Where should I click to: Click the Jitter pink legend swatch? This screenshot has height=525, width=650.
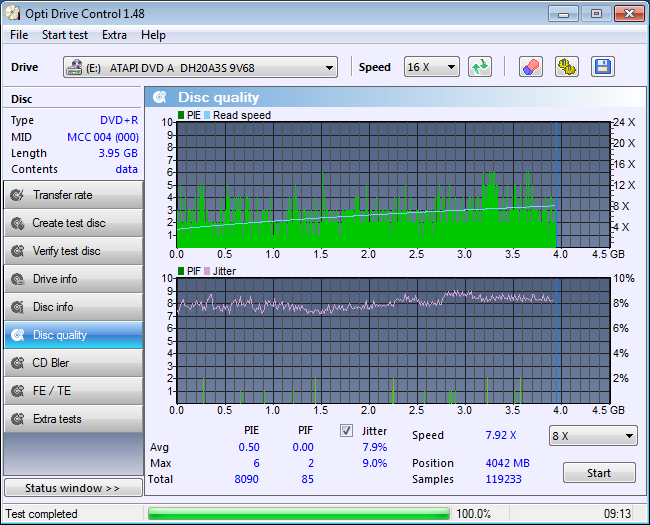[x=207, y=271]
